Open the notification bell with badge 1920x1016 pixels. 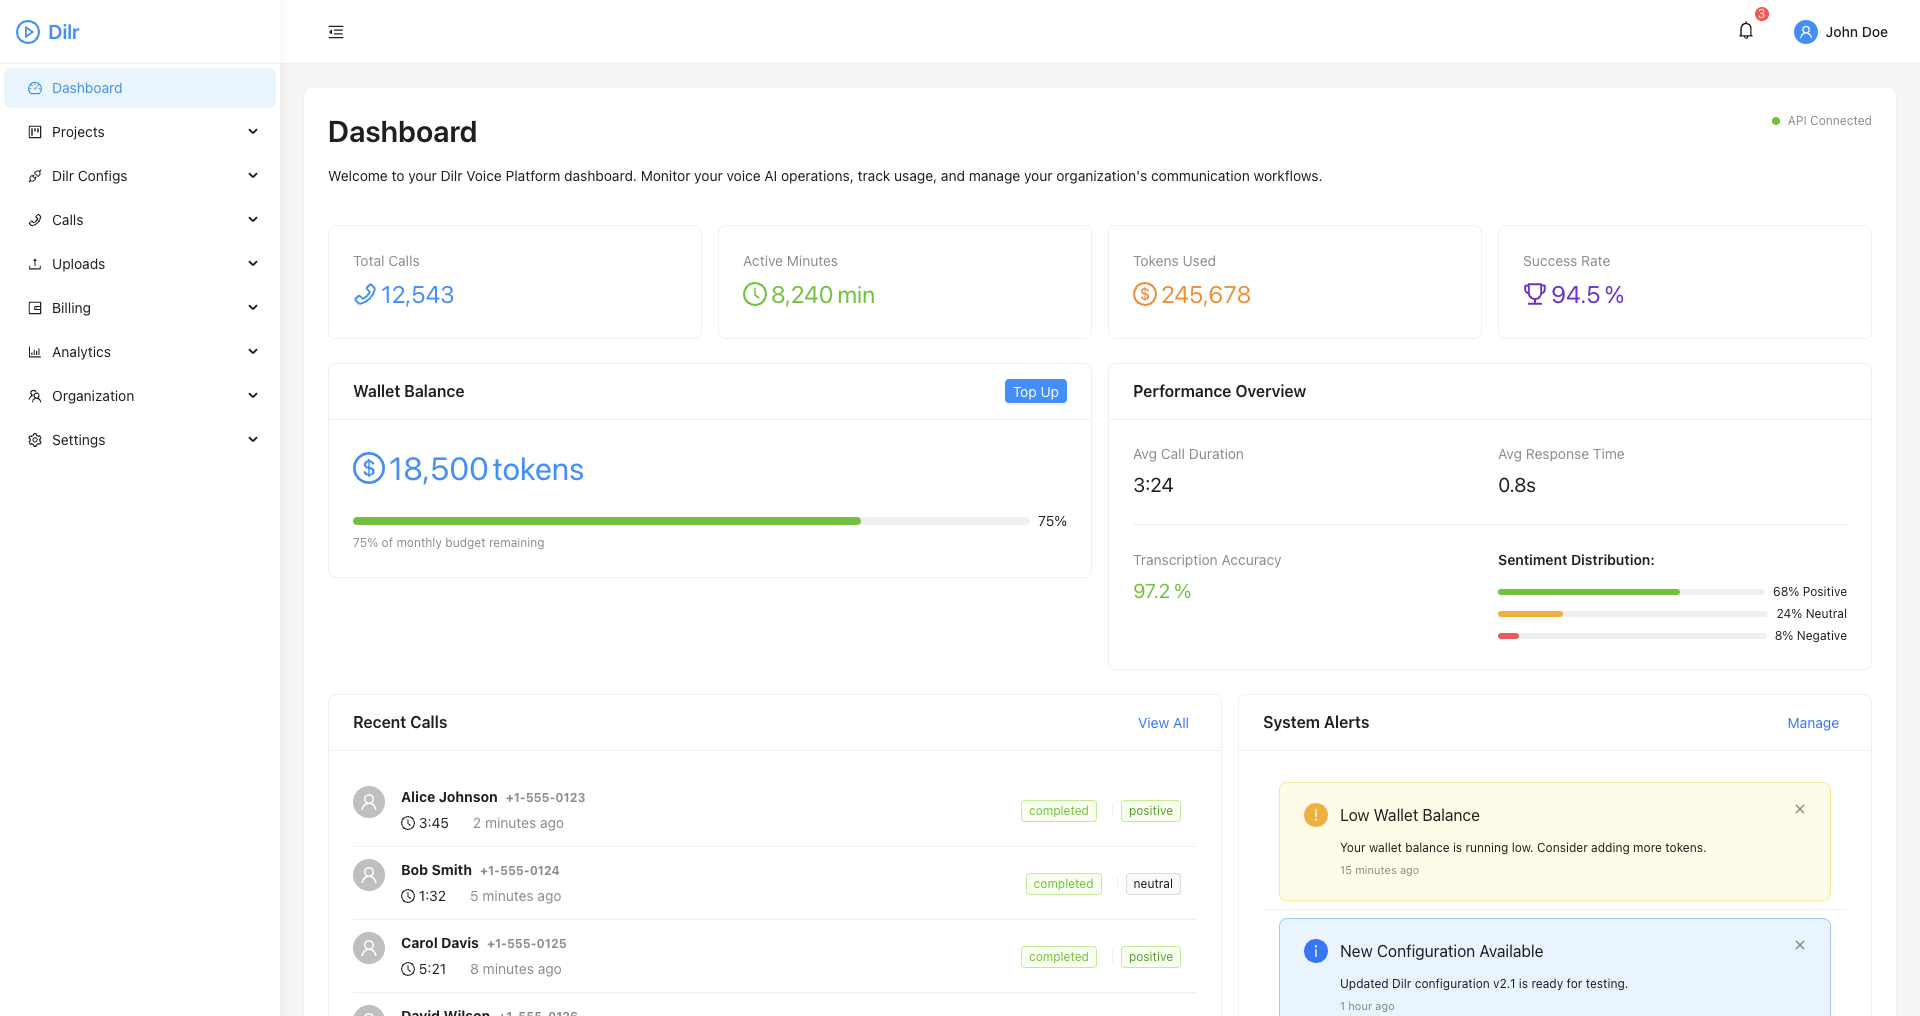[x=1745, y=30]
